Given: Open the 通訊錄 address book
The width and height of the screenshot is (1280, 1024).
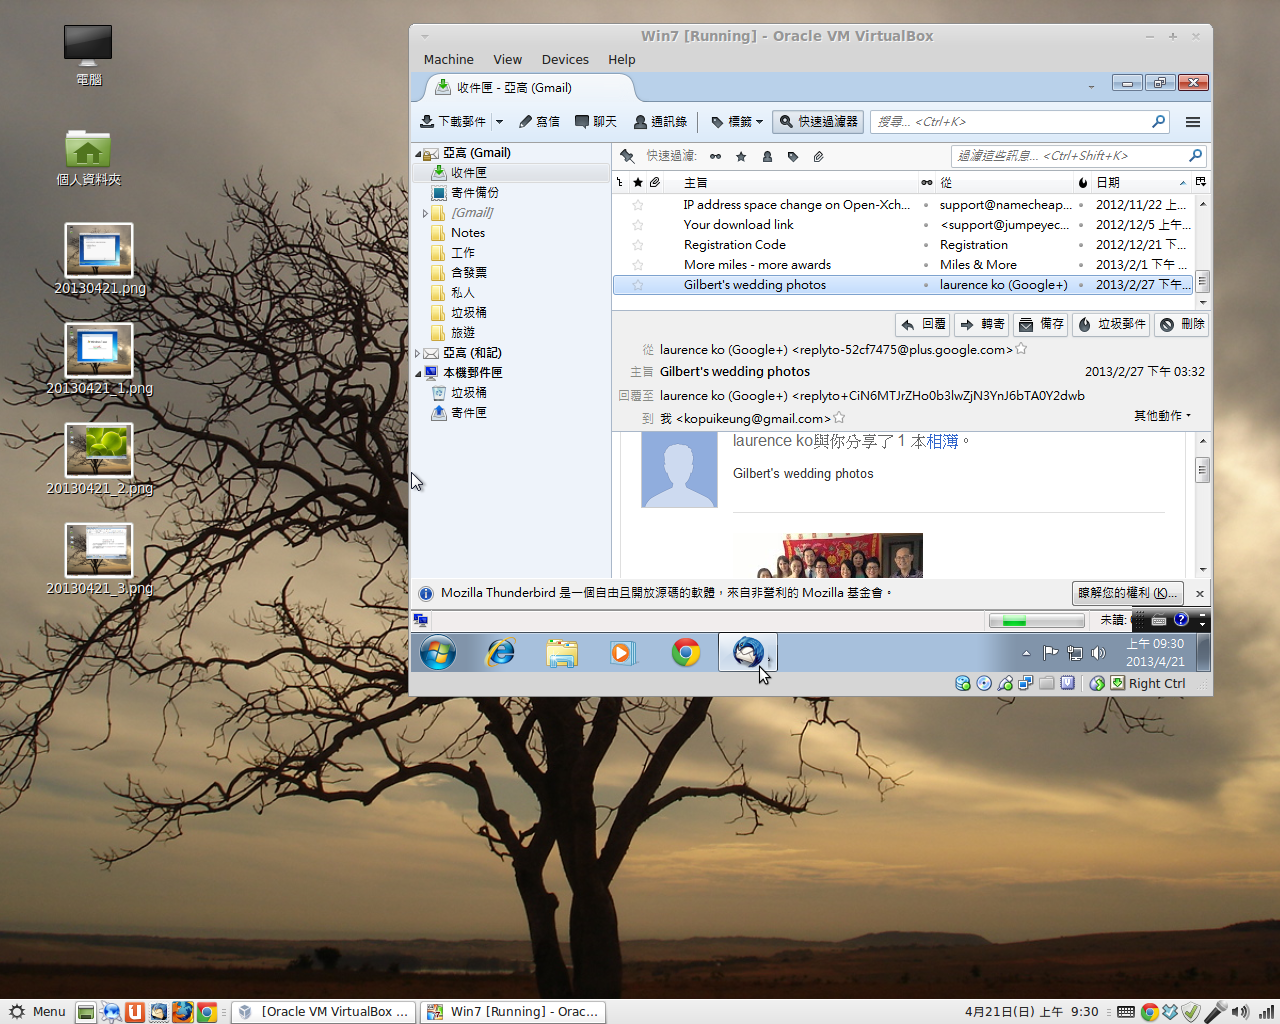Looking at the screenshot, I should tap(661, 122).
